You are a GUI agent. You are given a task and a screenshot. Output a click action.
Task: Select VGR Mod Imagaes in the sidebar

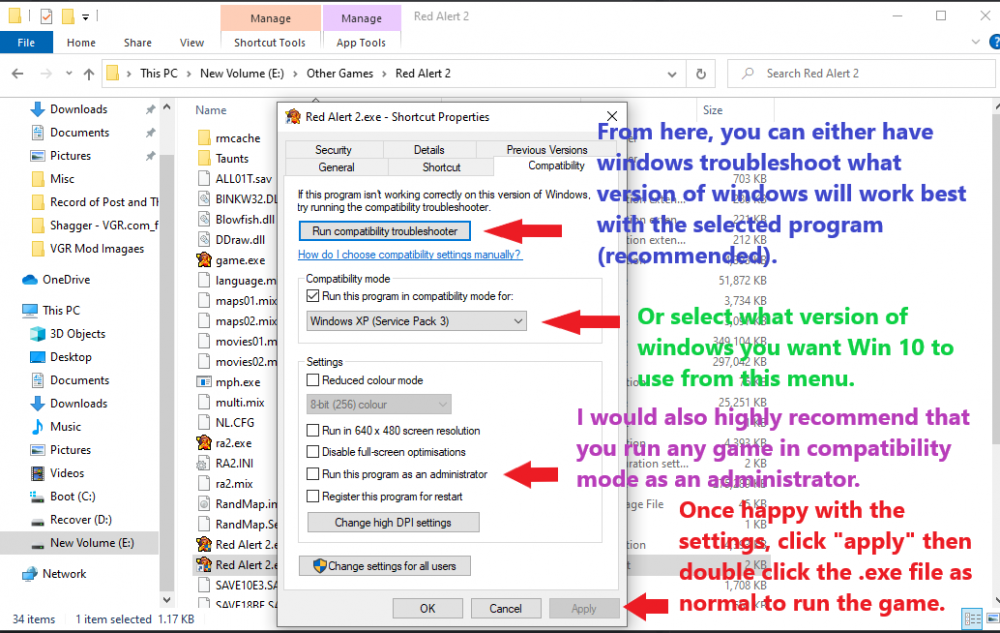pyautogui.click(x=97, y=249)
